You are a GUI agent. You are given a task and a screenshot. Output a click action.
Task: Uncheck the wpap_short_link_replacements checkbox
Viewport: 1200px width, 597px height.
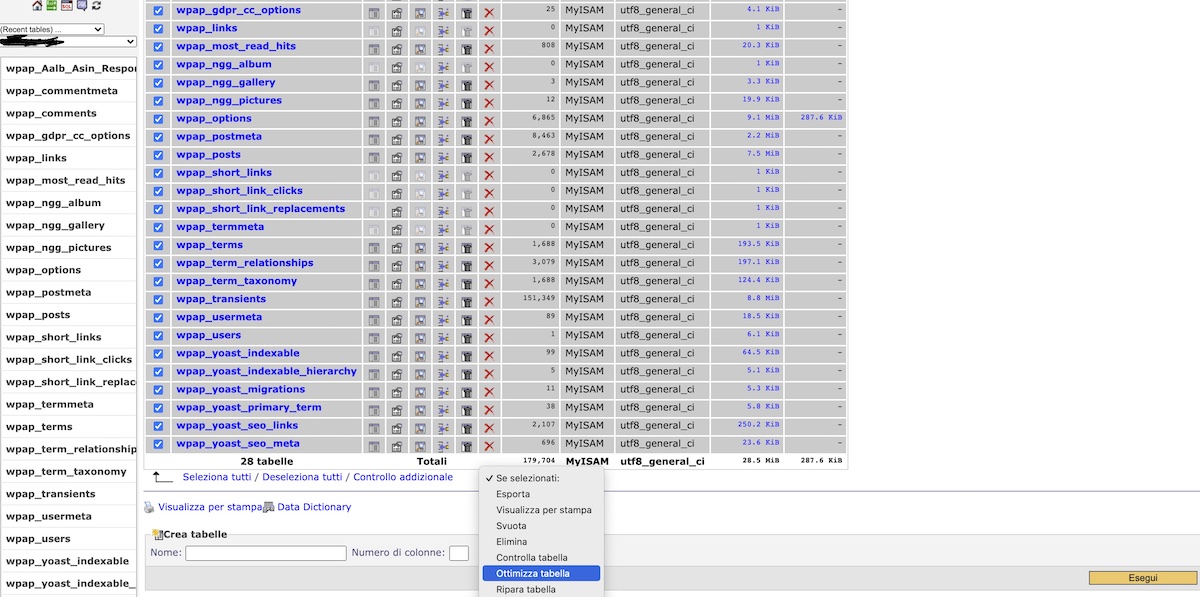(x=158, y=209)
